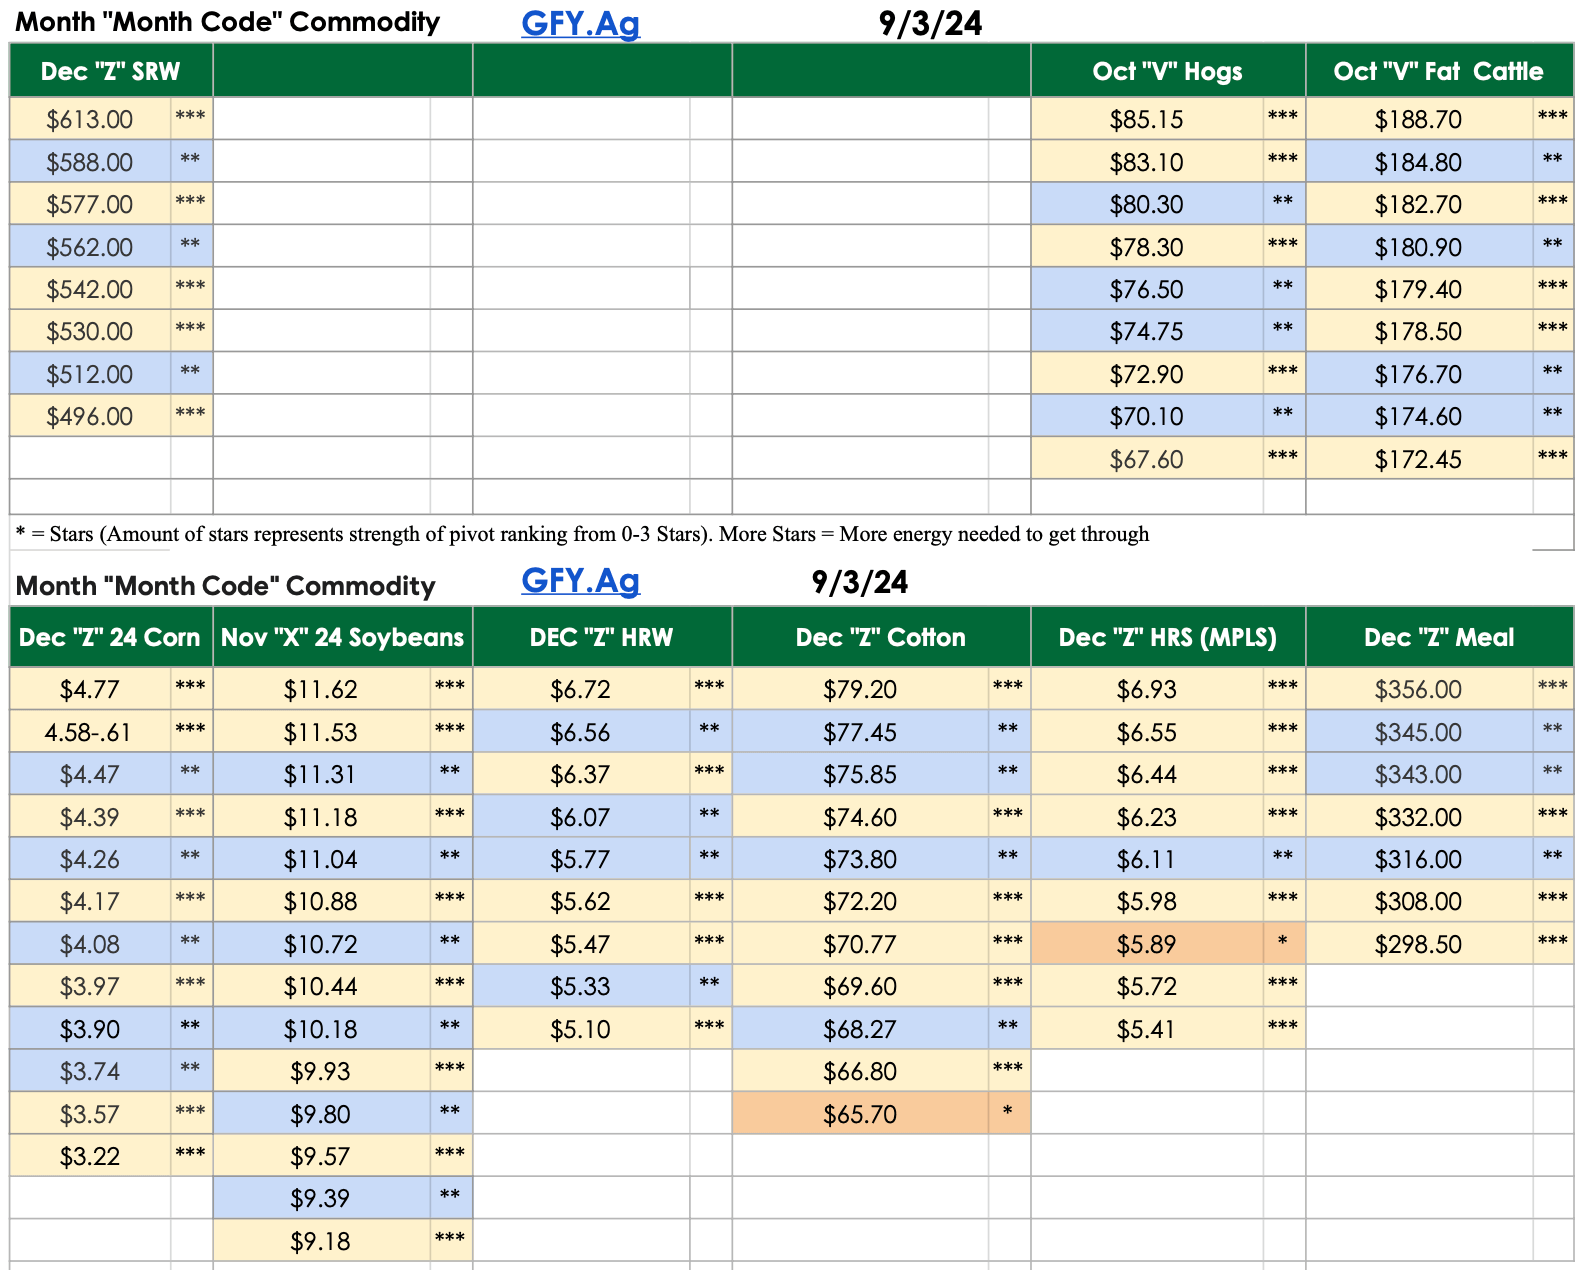Image resolution: width=1578 pixels, height=1270 pixels.
Task: Open the lower GFY.Ag link
Action: pyautogui.click(x=580, y=580)
